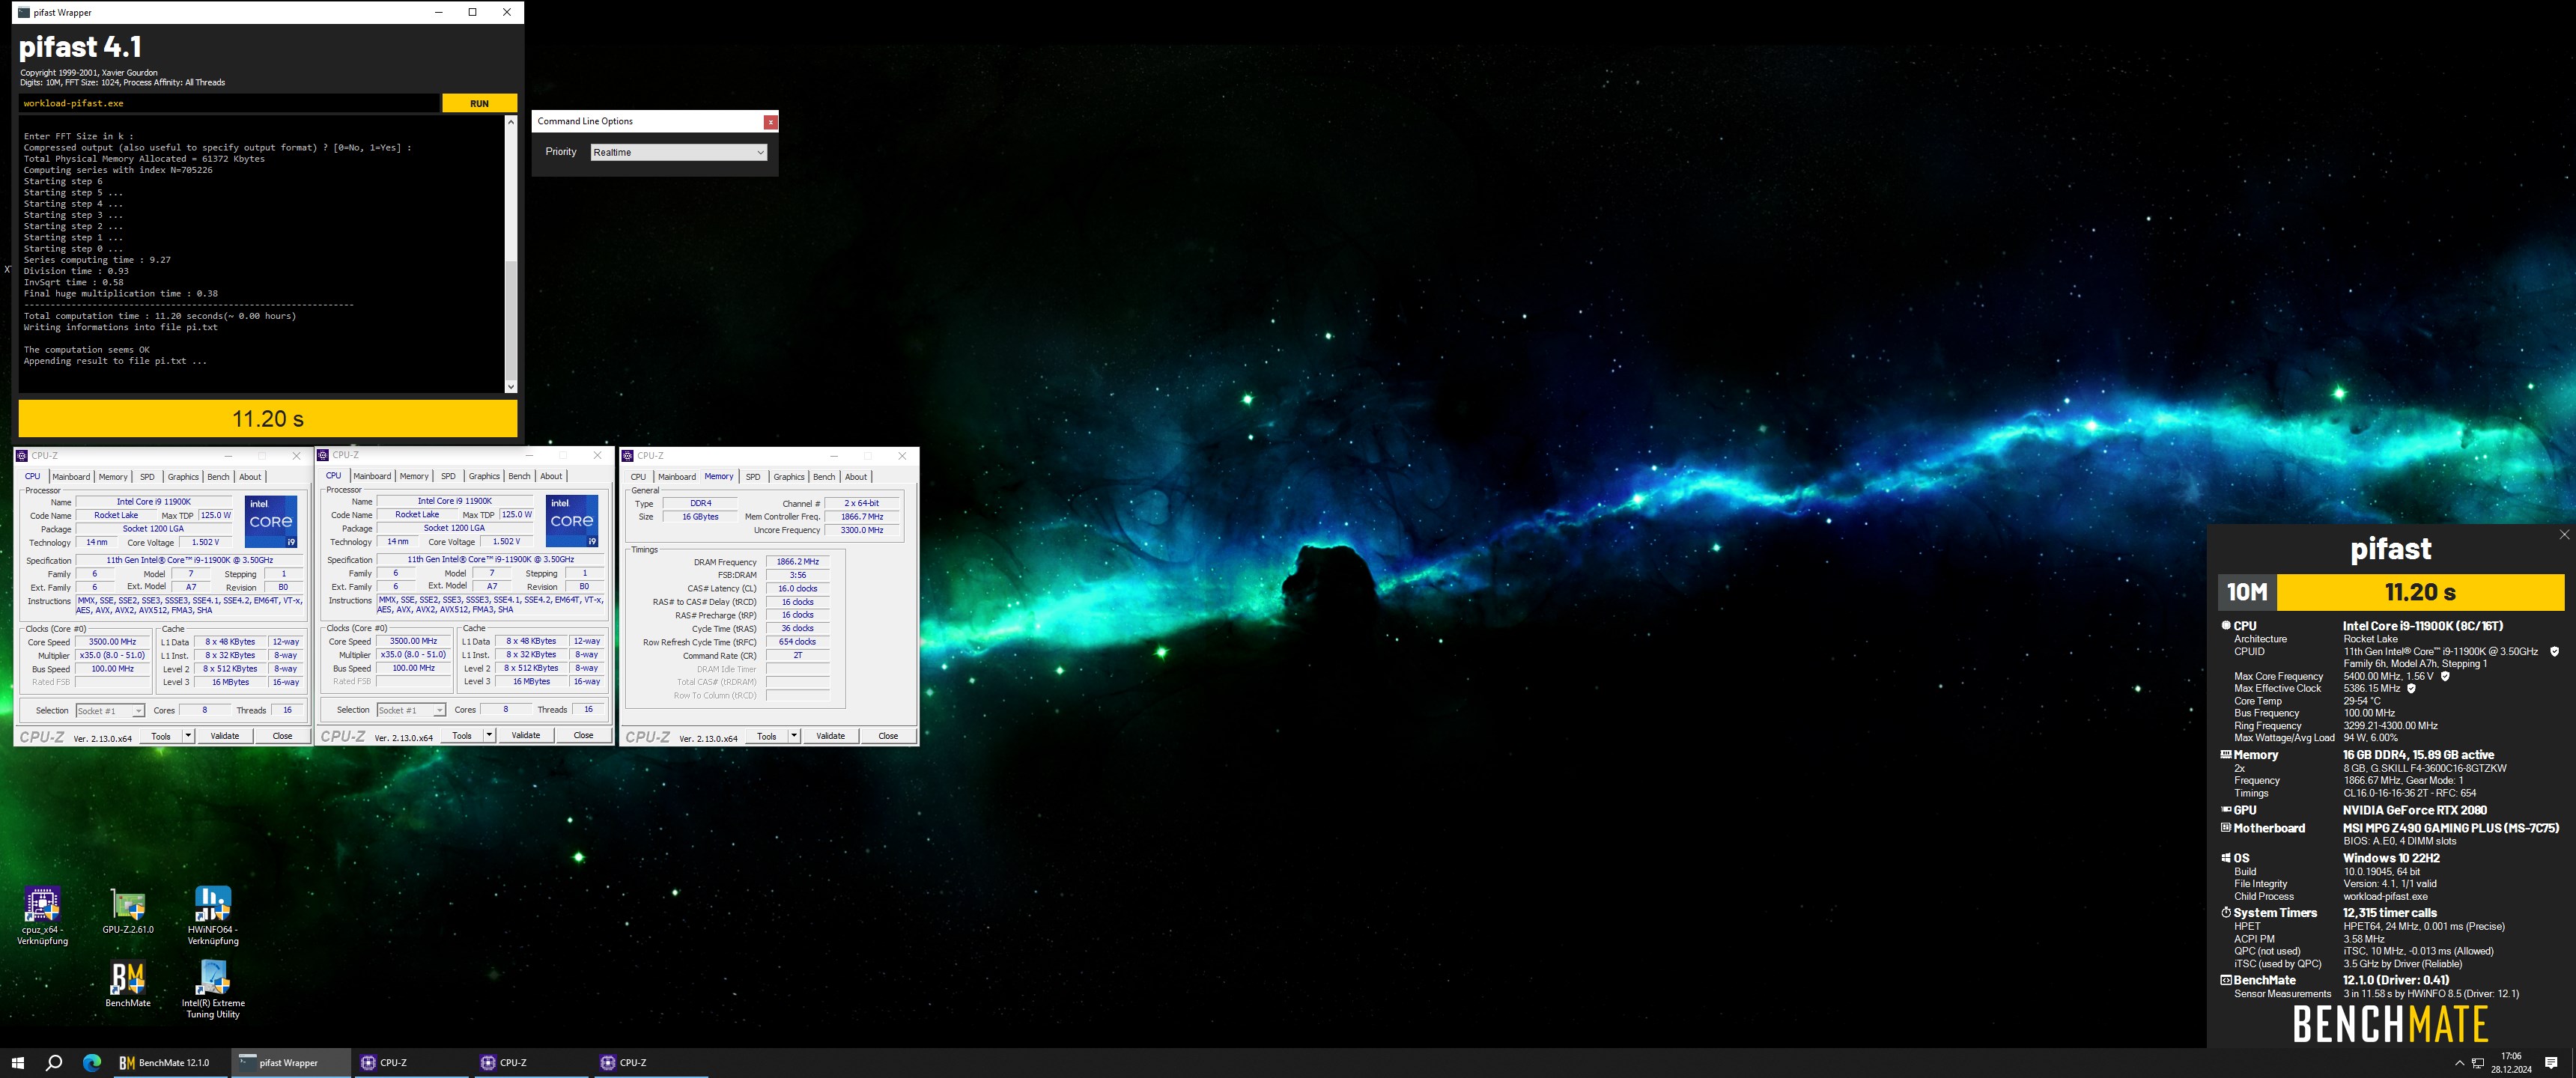Screen dimensions: 2576x1078
Task: Close the Command Line Options dialog
Action: click(x=770, y=122)
